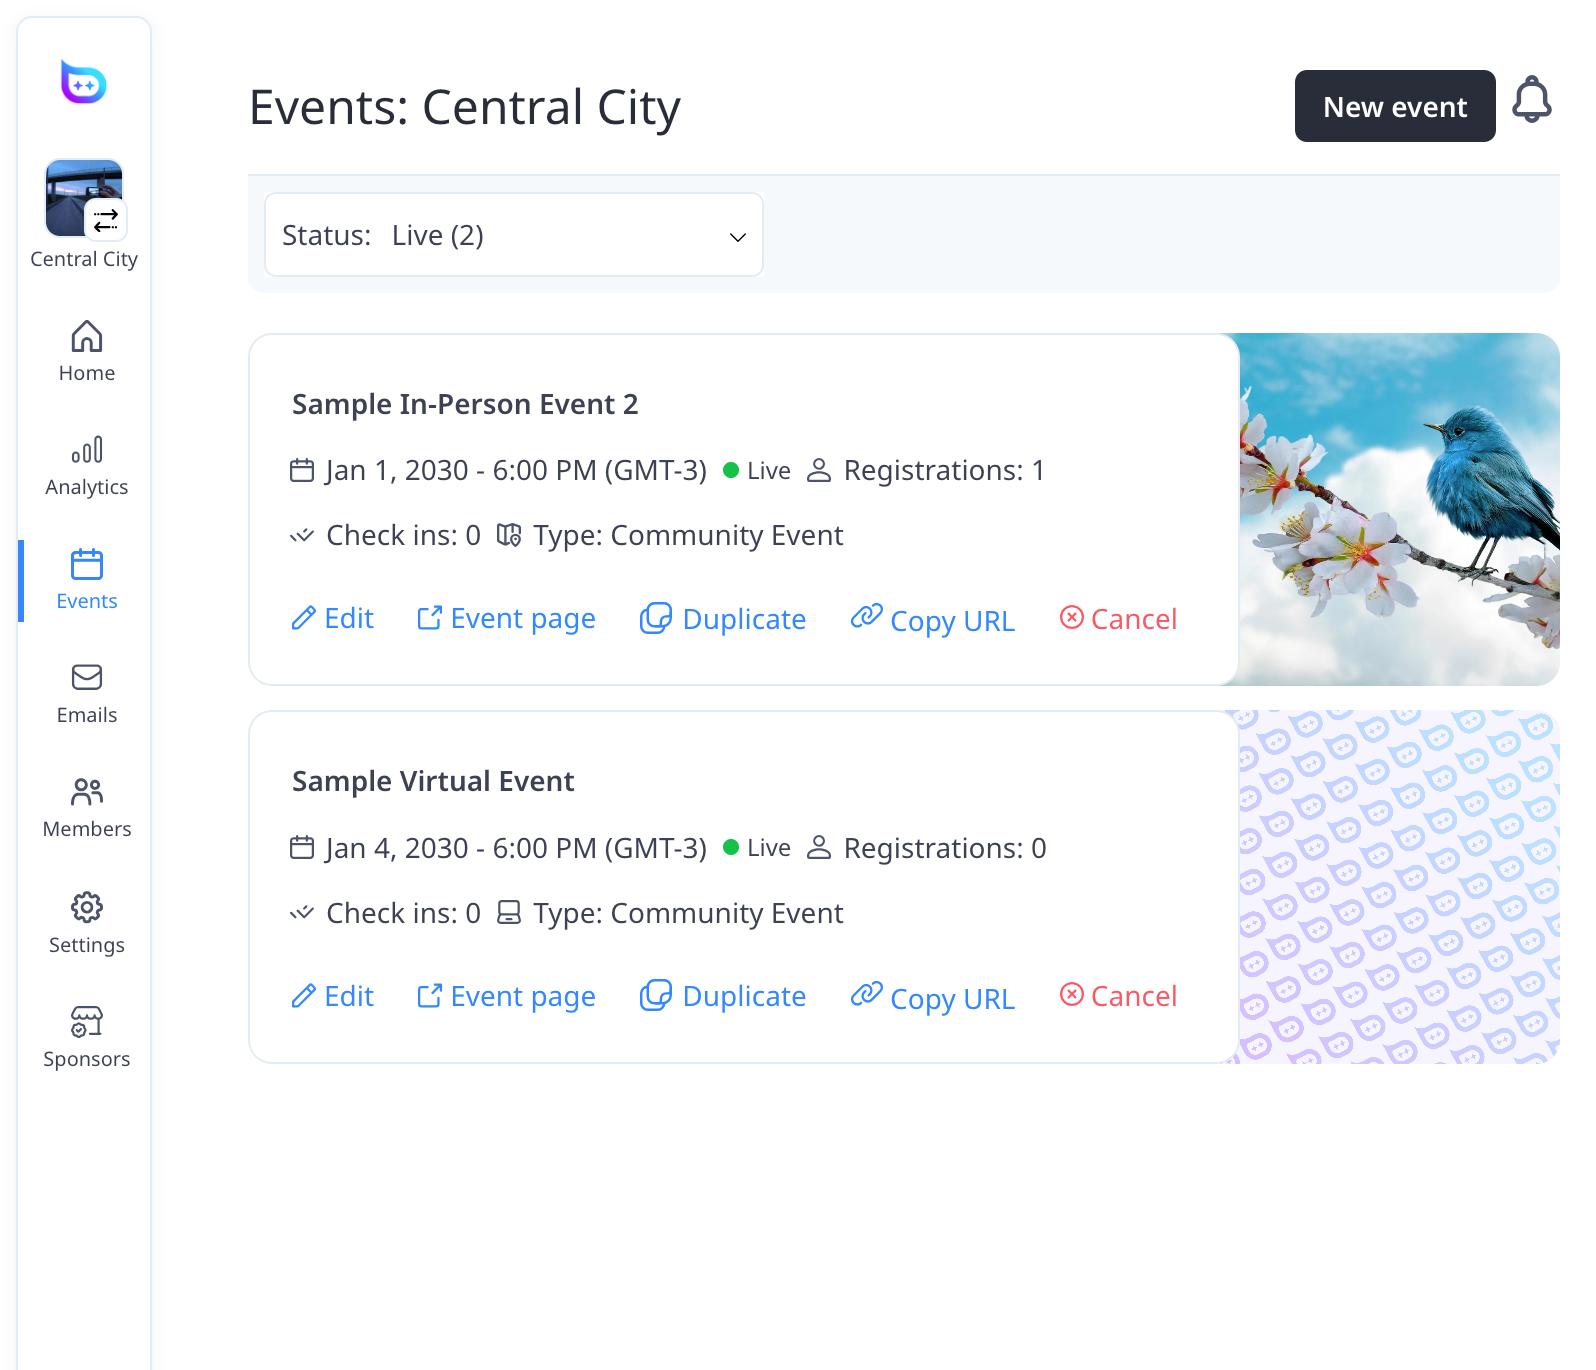Click the blue bird event thumbnail

click(1399, 509)
